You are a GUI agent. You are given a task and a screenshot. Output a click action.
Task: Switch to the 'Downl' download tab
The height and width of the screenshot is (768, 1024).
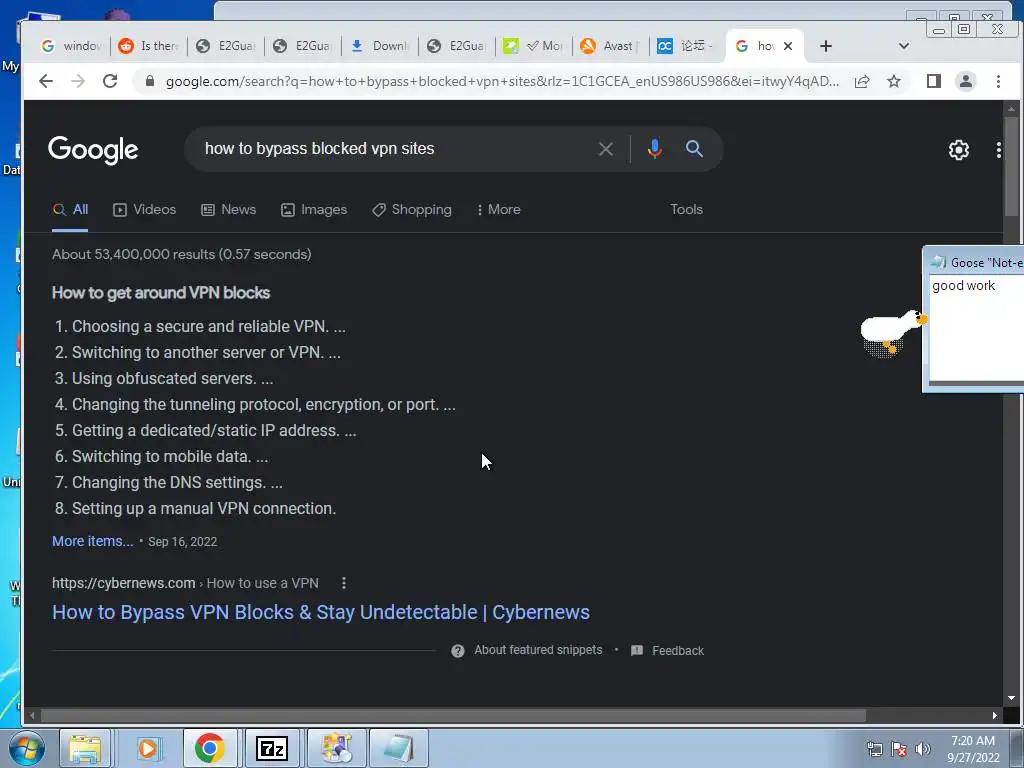(x=379, y=46)
